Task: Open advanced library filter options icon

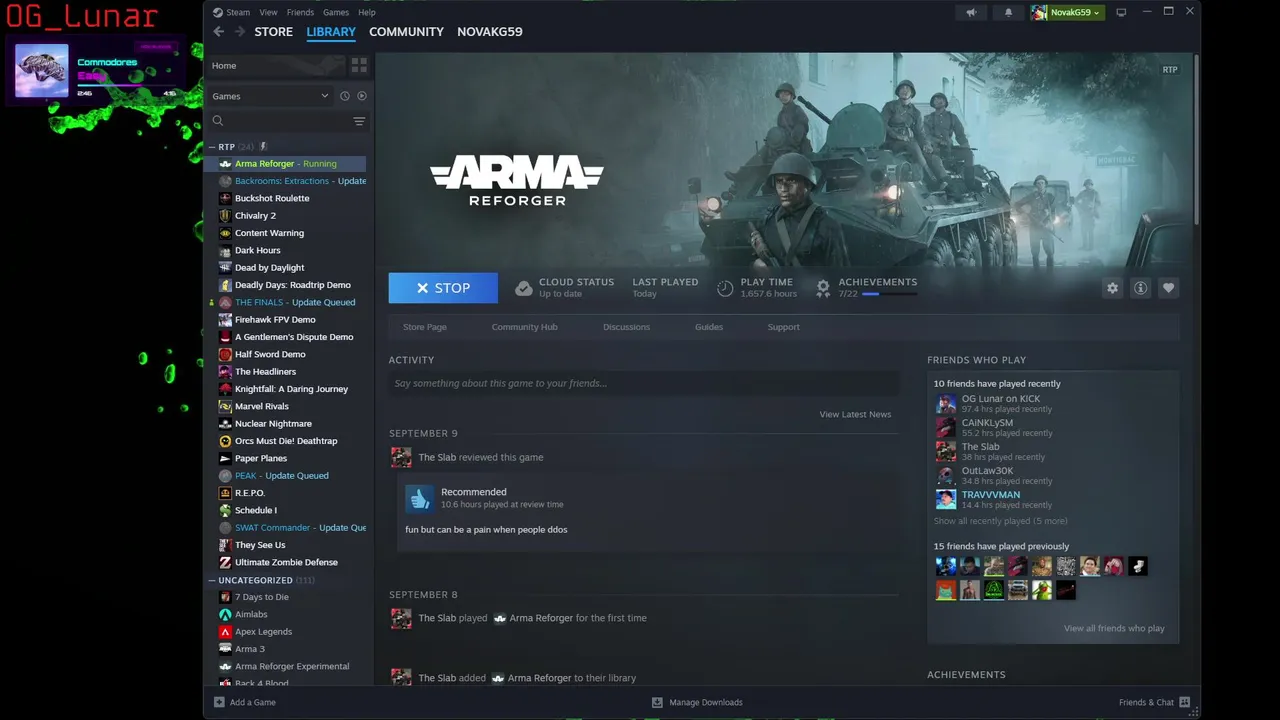Action: click(x=359, y=121)
